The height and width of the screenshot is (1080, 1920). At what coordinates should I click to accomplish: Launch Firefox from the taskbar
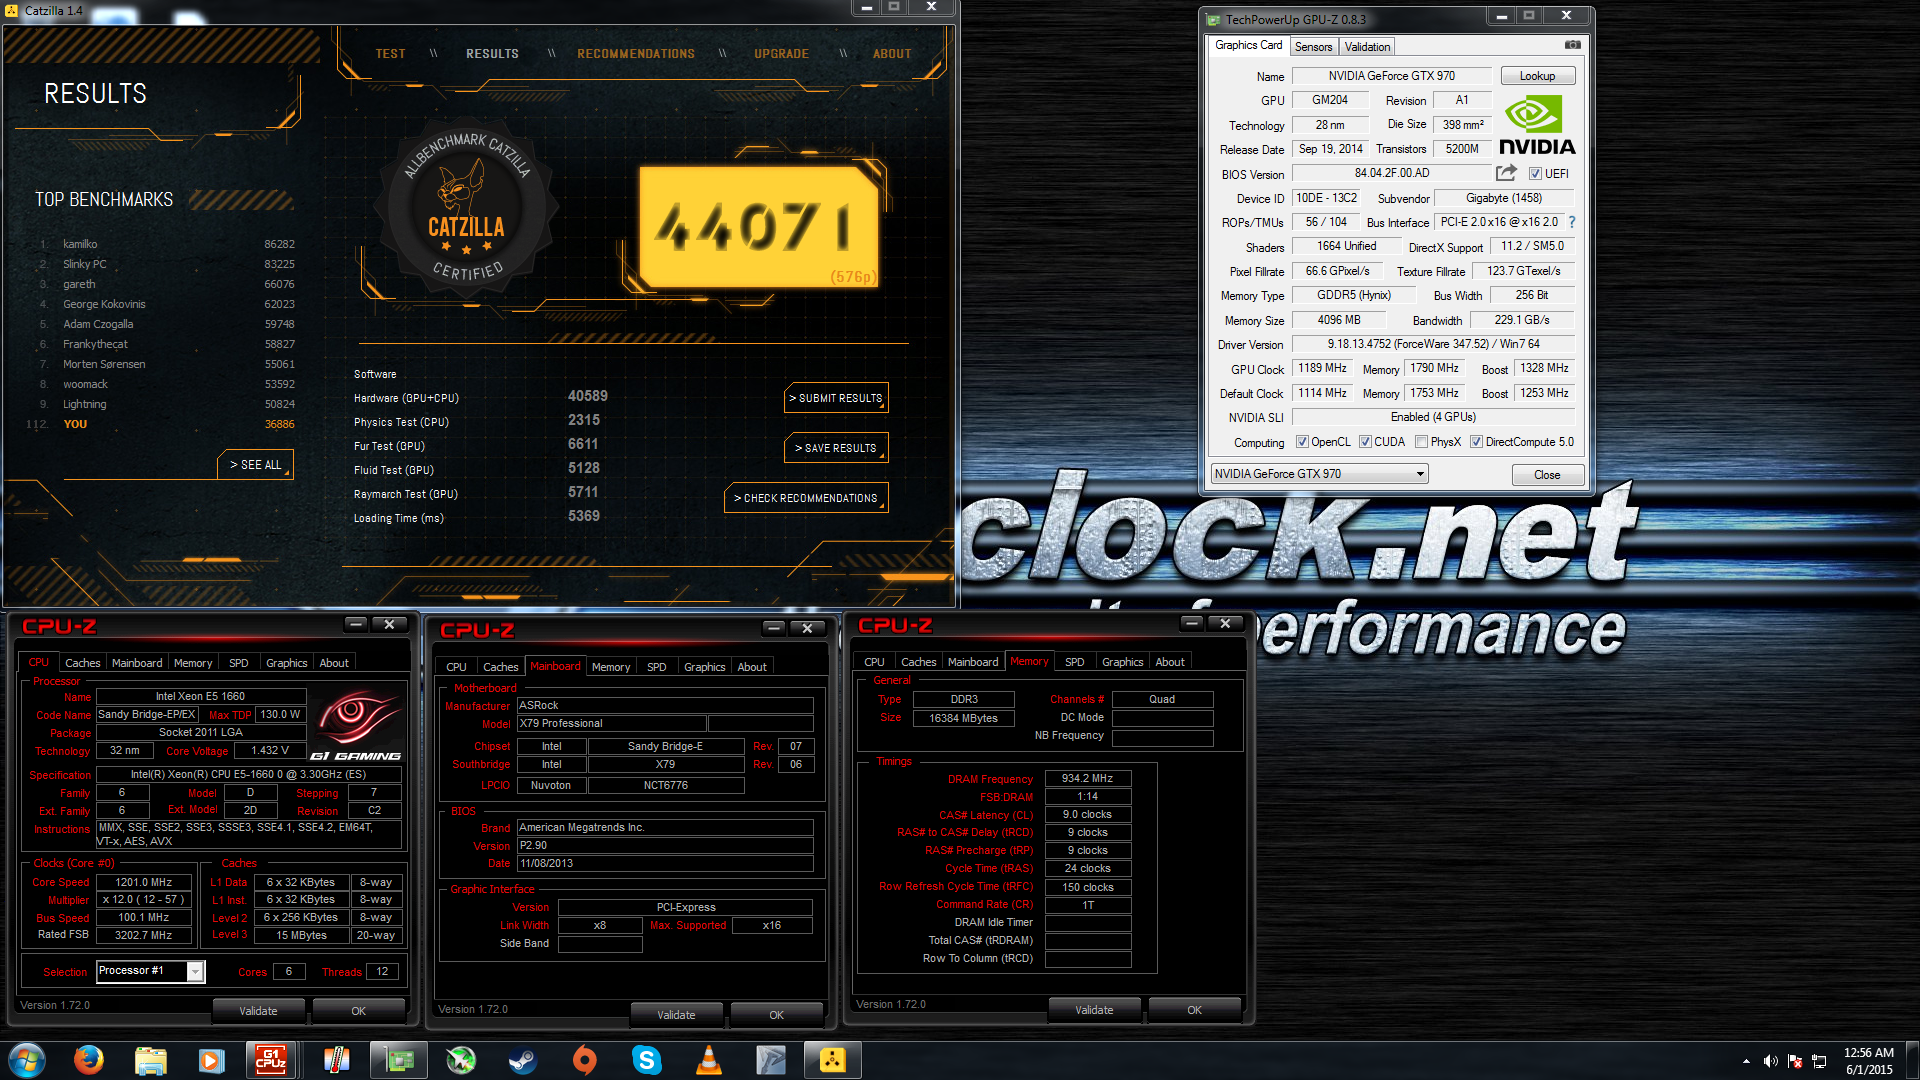click(88, 1060)
